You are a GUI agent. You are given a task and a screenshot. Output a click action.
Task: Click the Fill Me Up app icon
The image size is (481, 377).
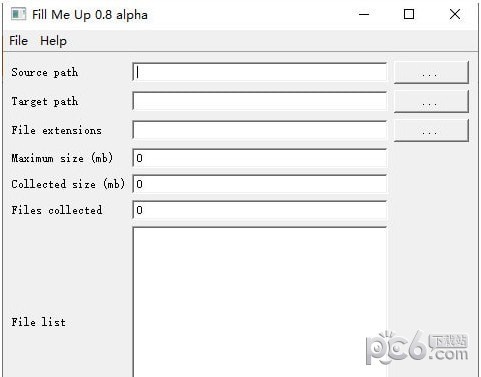pos(18,14)
